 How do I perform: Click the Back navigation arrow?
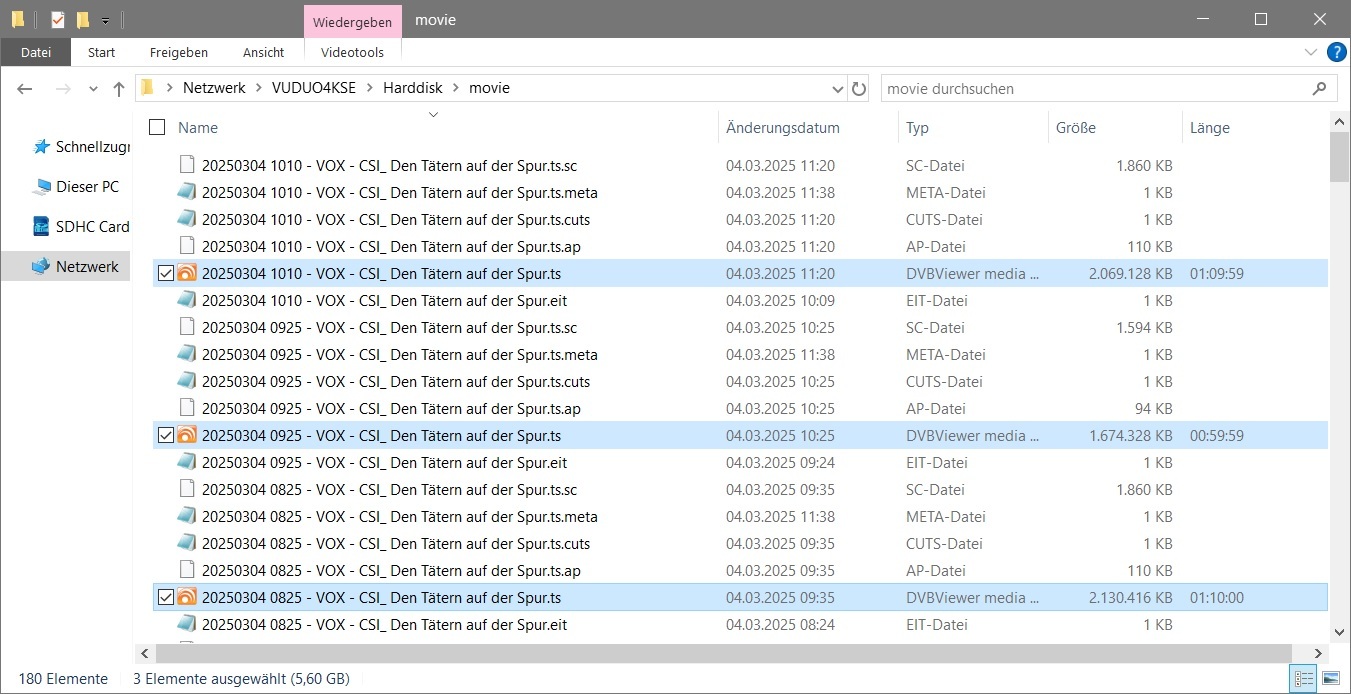(x=25, y=89)
